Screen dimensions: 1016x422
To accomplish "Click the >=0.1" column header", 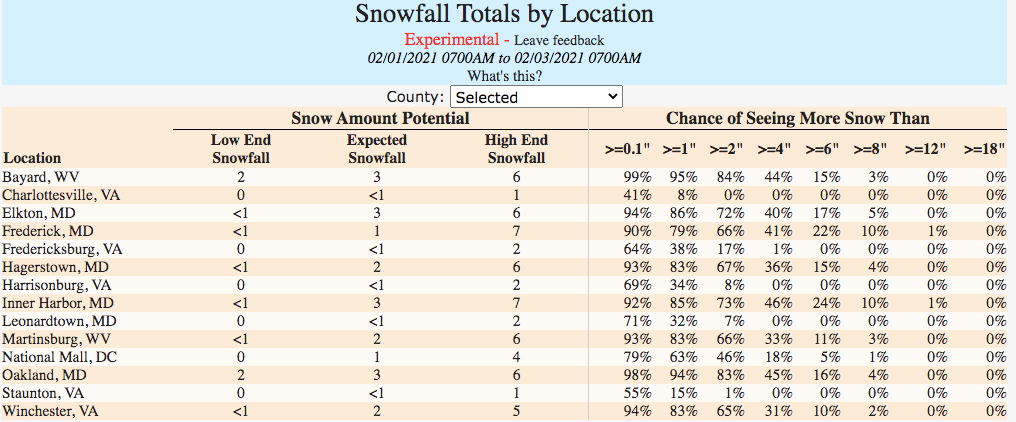I will 628,150.
